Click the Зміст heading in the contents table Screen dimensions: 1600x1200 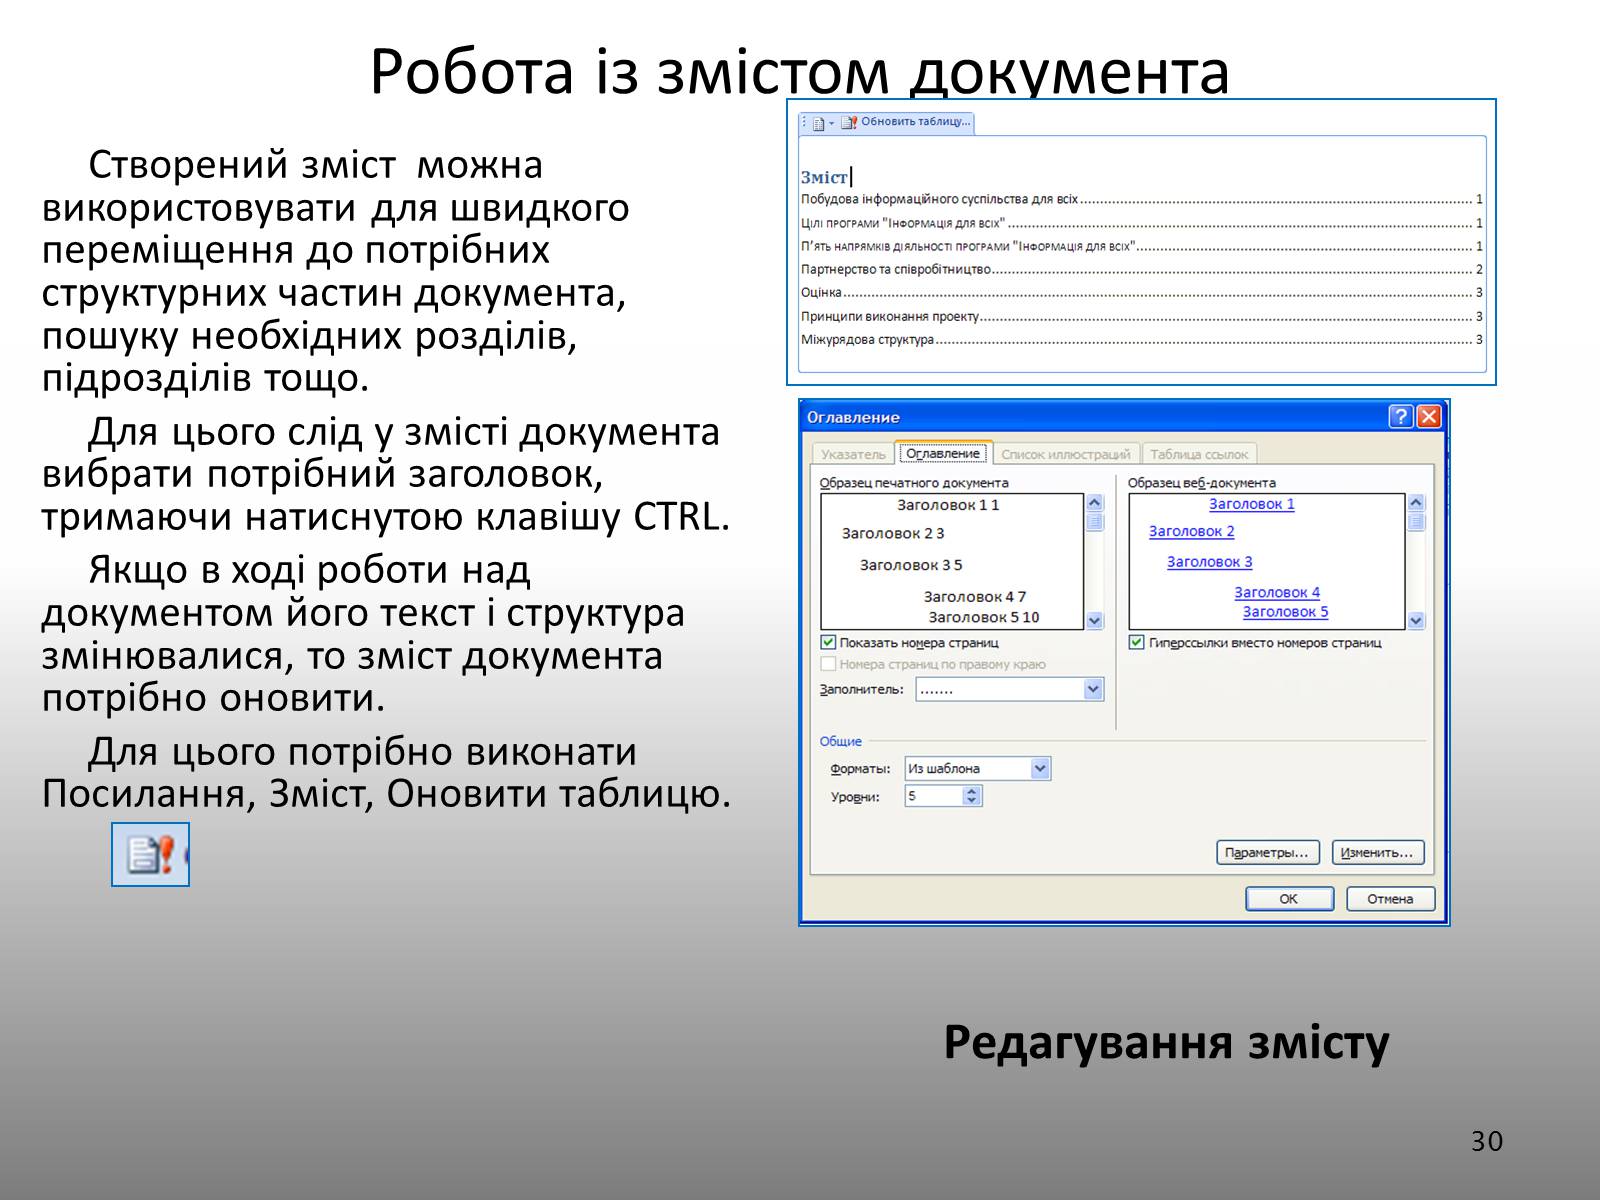824,177
